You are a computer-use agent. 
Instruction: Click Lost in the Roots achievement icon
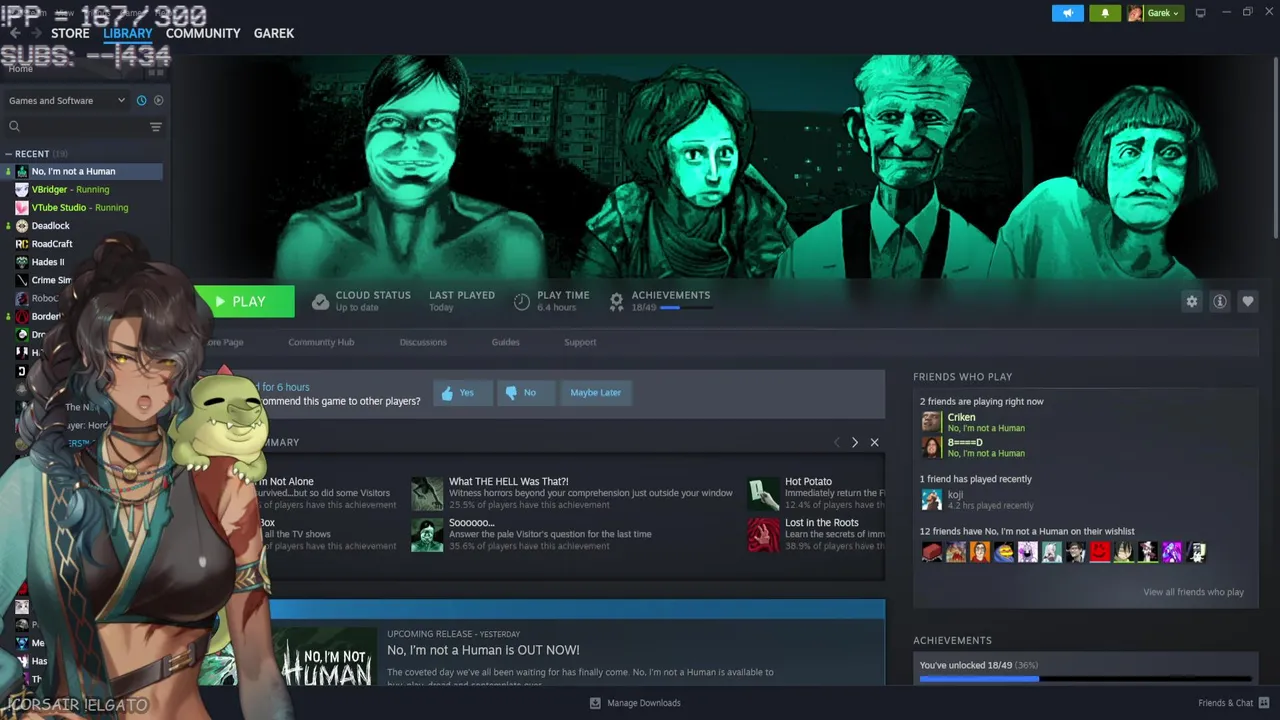tap(764, 534)
